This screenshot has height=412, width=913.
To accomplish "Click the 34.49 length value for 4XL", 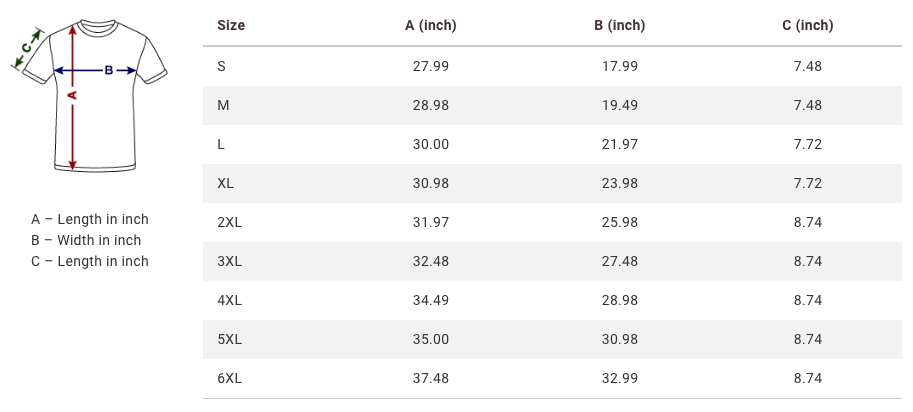I will tap(431, 300).
